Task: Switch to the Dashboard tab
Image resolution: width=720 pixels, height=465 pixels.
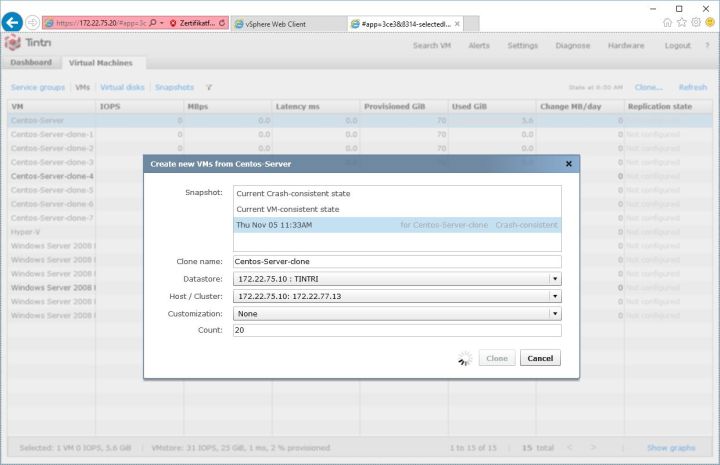Action: point(31,63)
